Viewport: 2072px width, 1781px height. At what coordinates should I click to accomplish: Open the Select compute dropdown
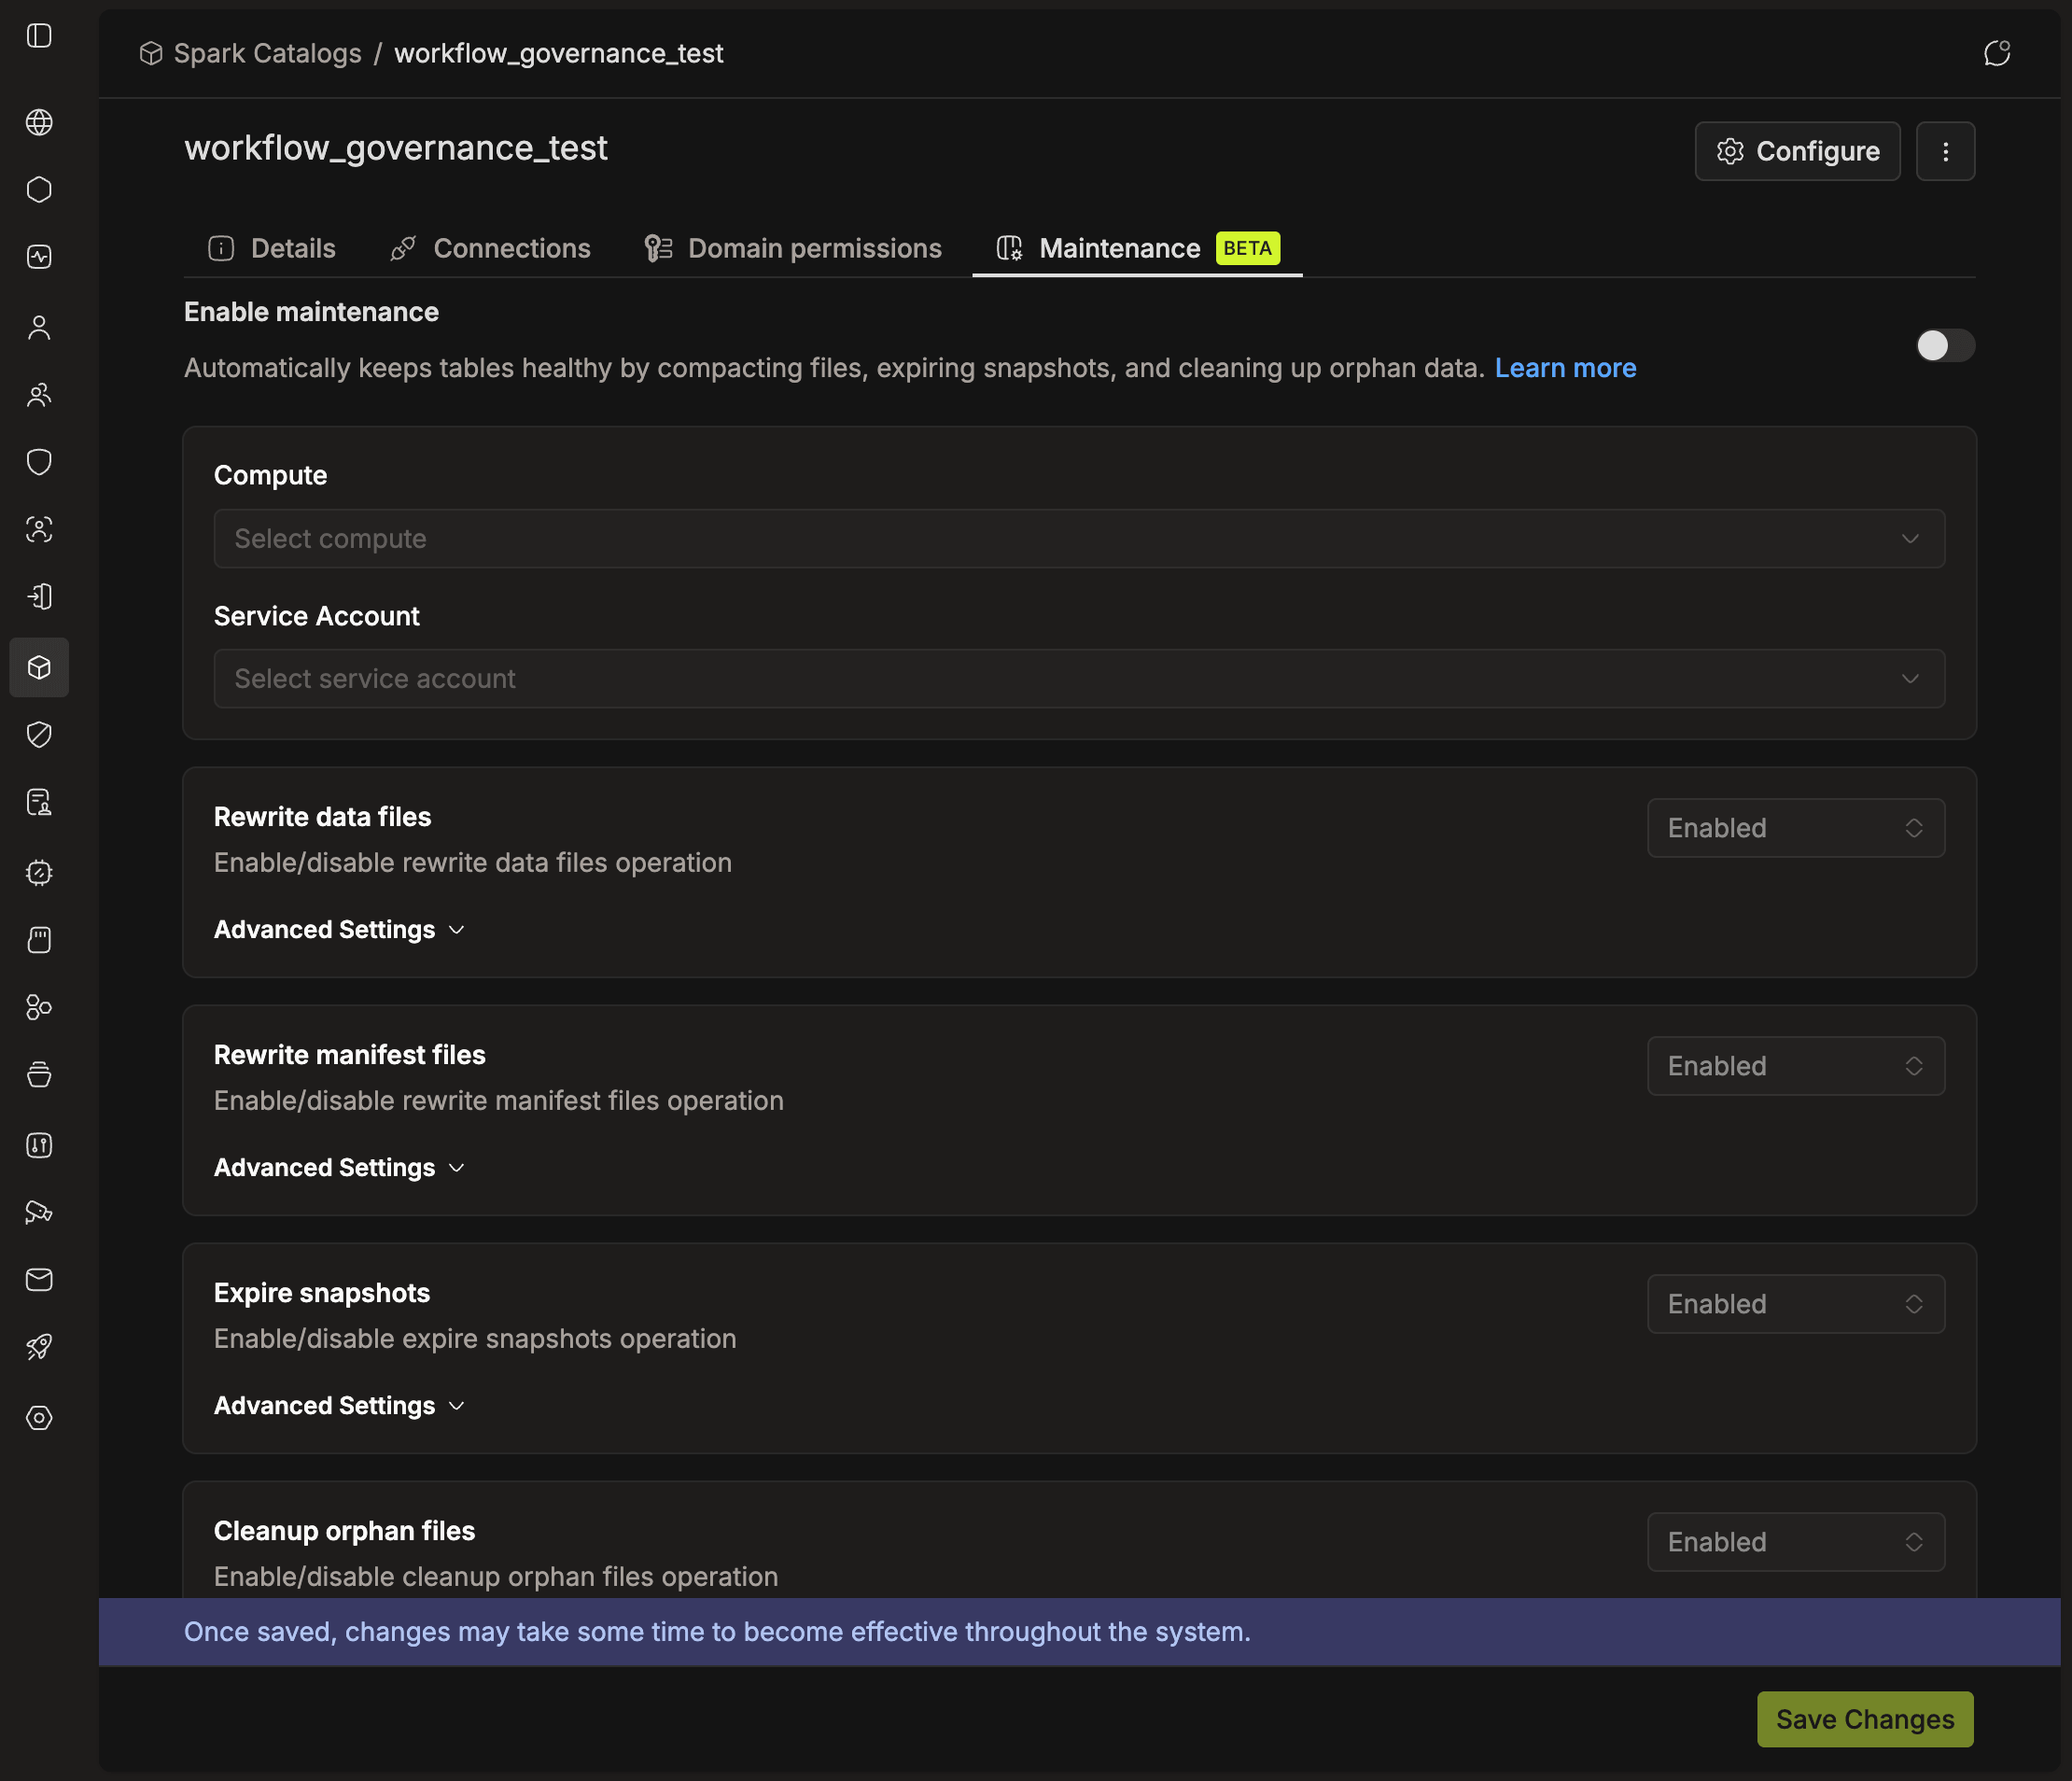tap(1079, 539)
